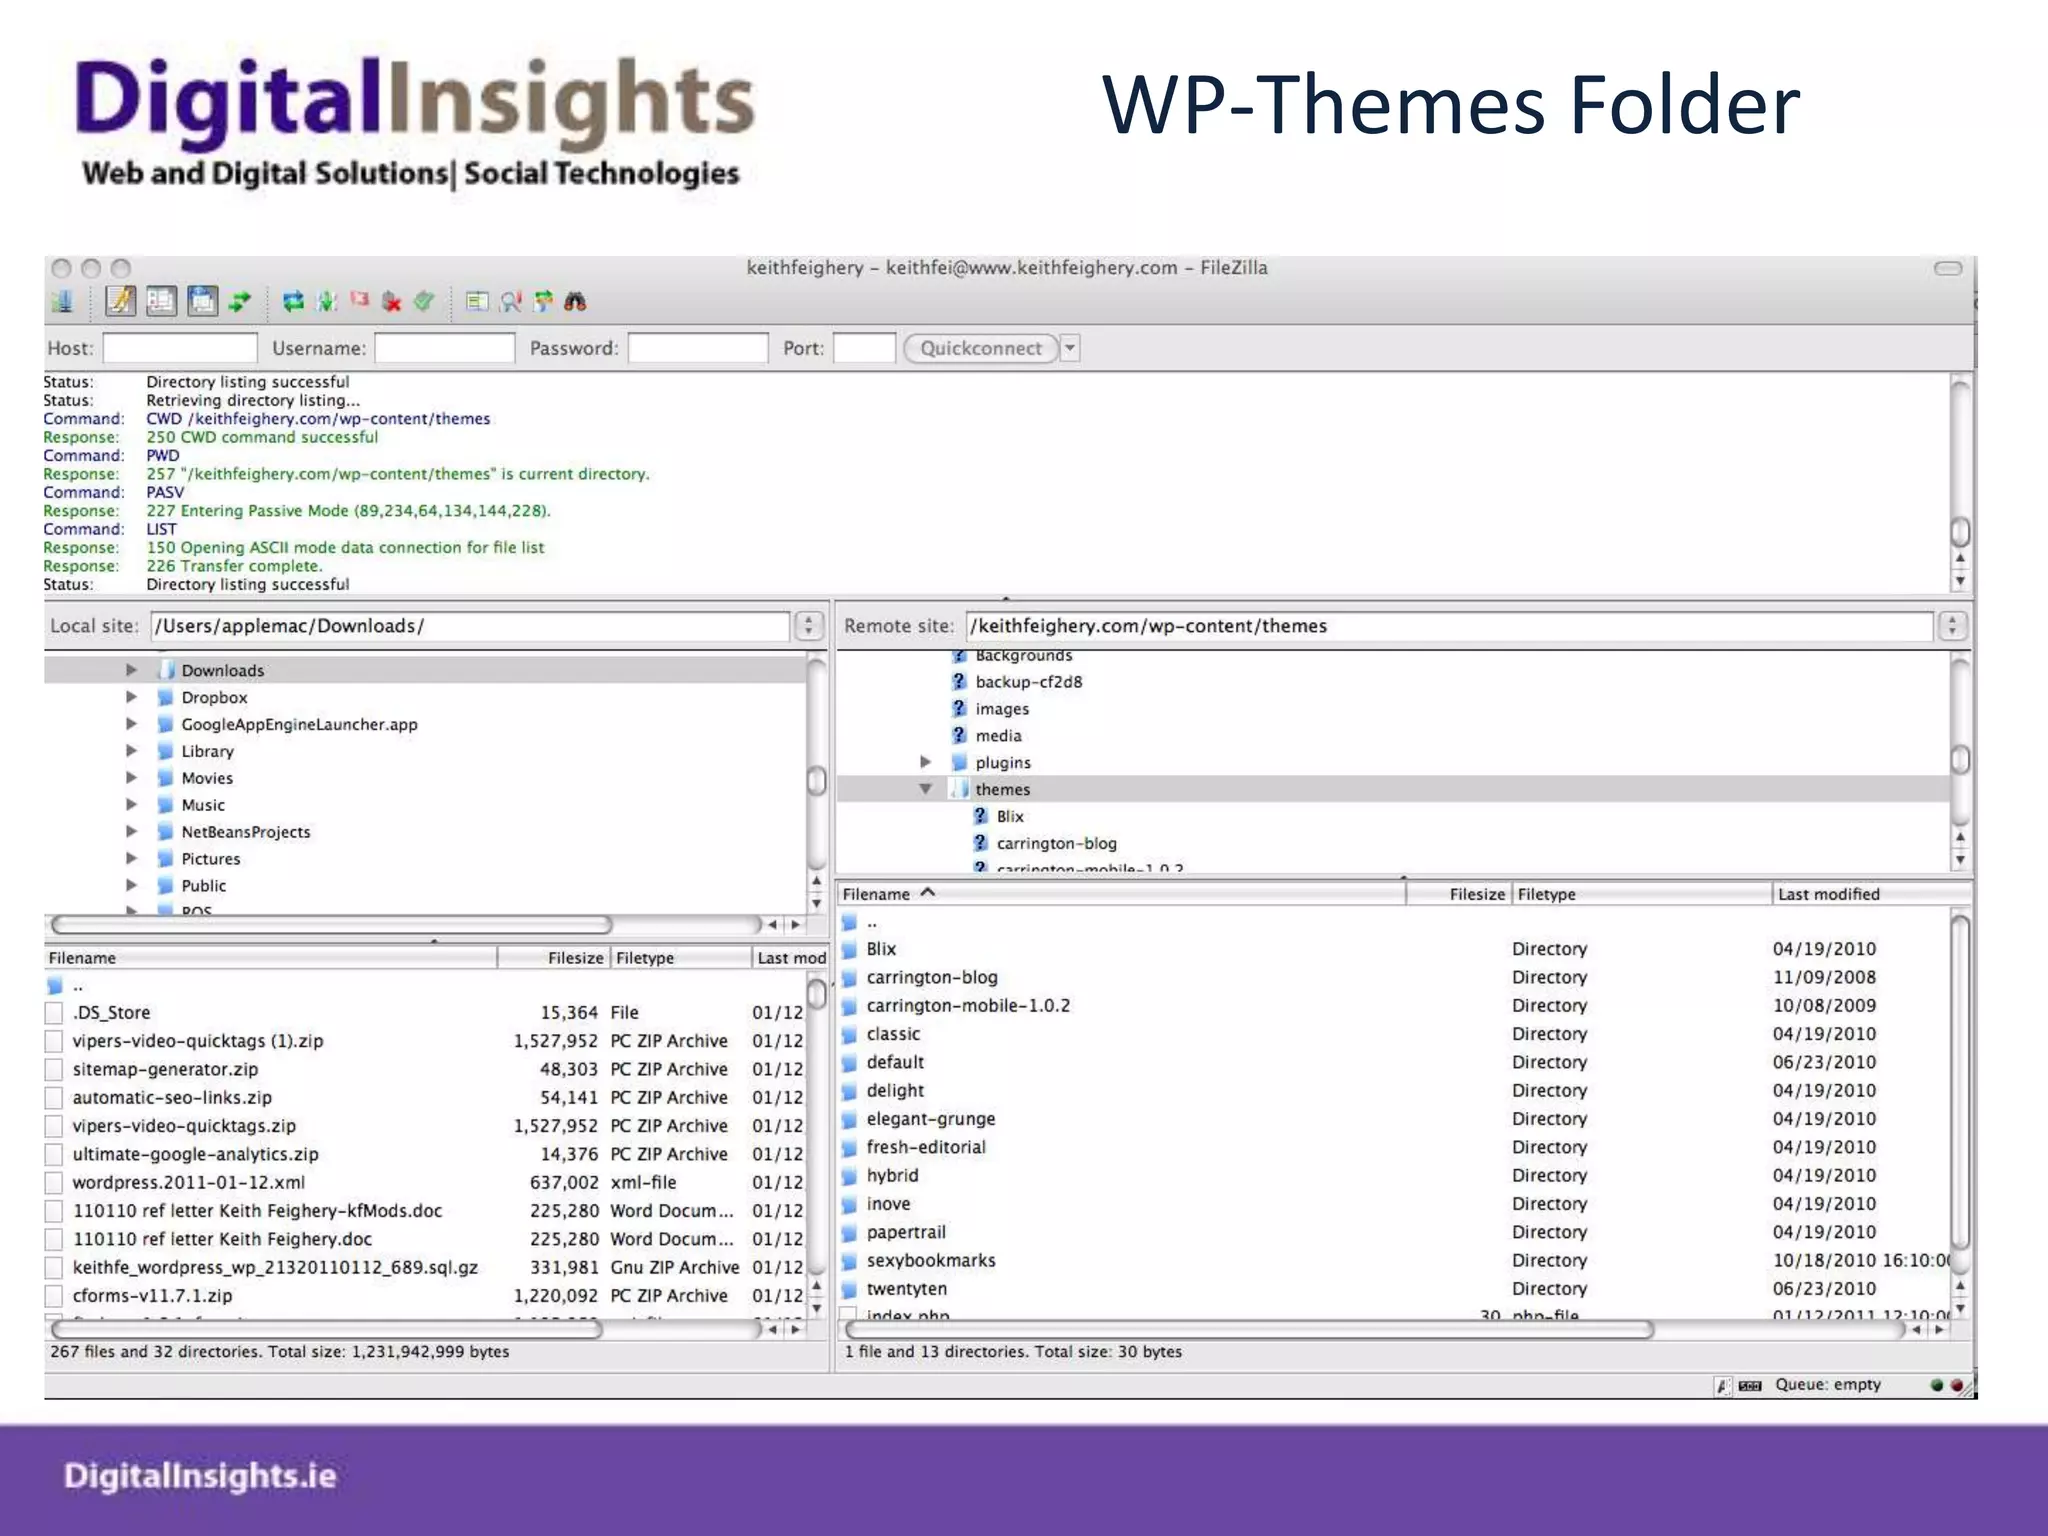2048x1536 pixels.
Task: Click the Quickconnect button
Action: [980, 348]
